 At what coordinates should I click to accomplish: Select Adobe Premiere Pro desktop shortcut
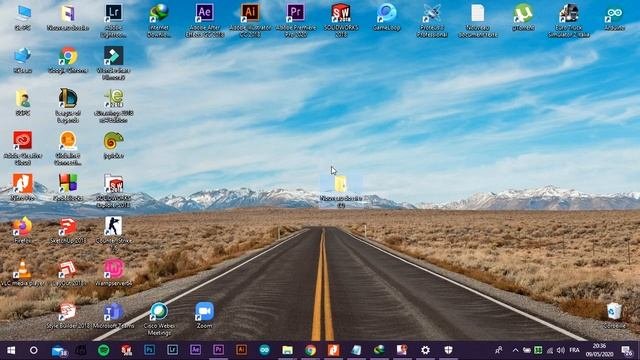coord(296,21)
